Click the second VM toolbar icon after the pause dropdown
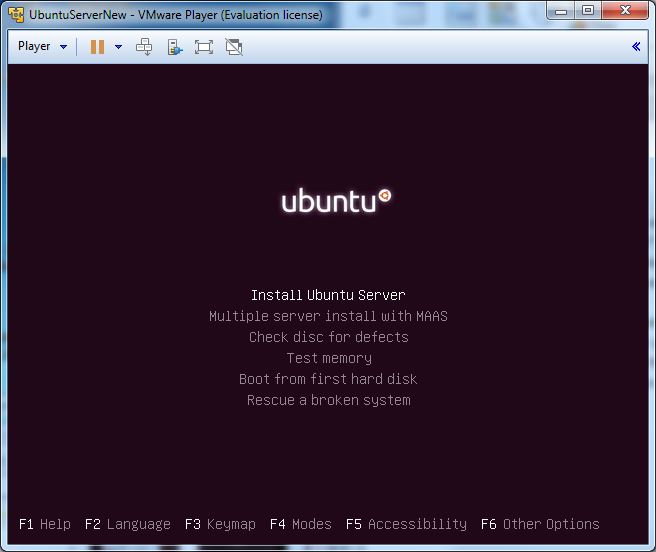This screenshot has width=656, height=552. click(175, 46)
